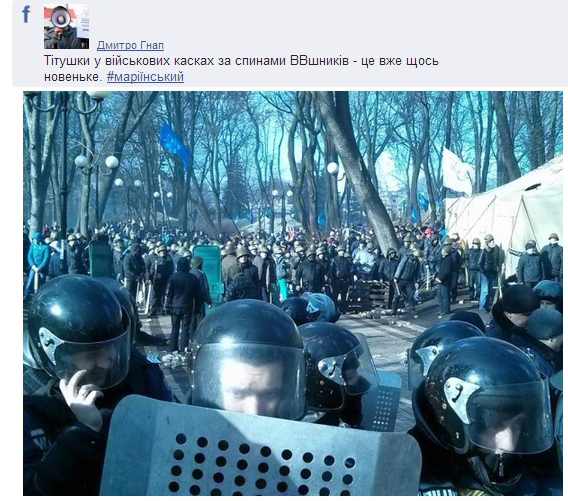Click the green shield in the crowd
The image size is (568, 501).
click(x=209, y=272)
